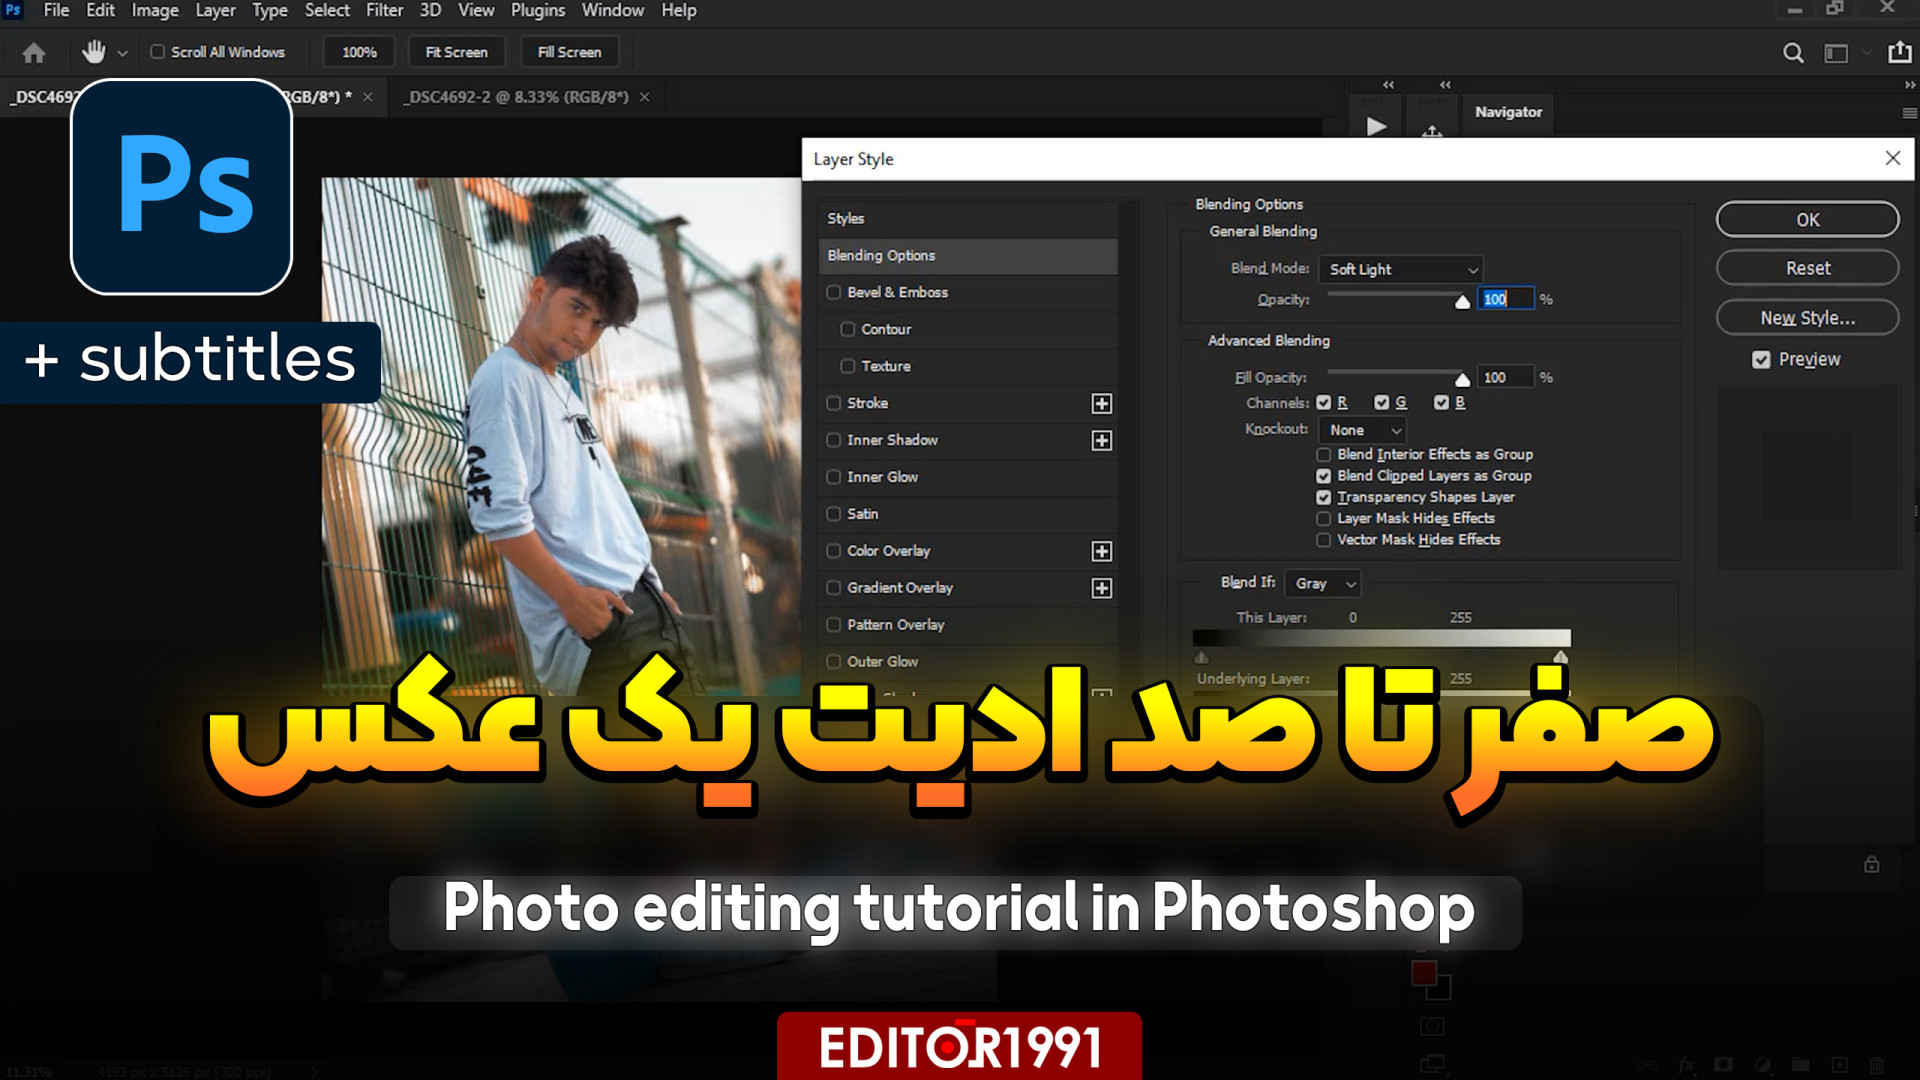Open the Layer menu
The width and height of the screenshot is (1920, 1080).
tap(215, 10)
